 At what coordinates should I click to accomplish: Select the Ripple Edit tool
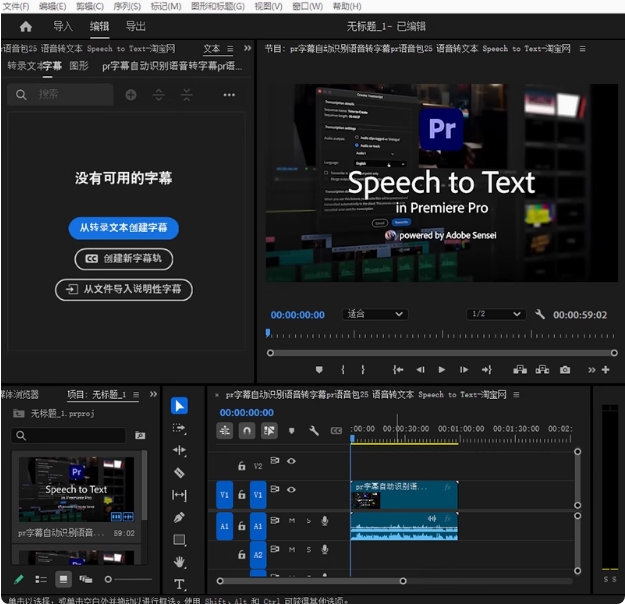tap(179, 450)
